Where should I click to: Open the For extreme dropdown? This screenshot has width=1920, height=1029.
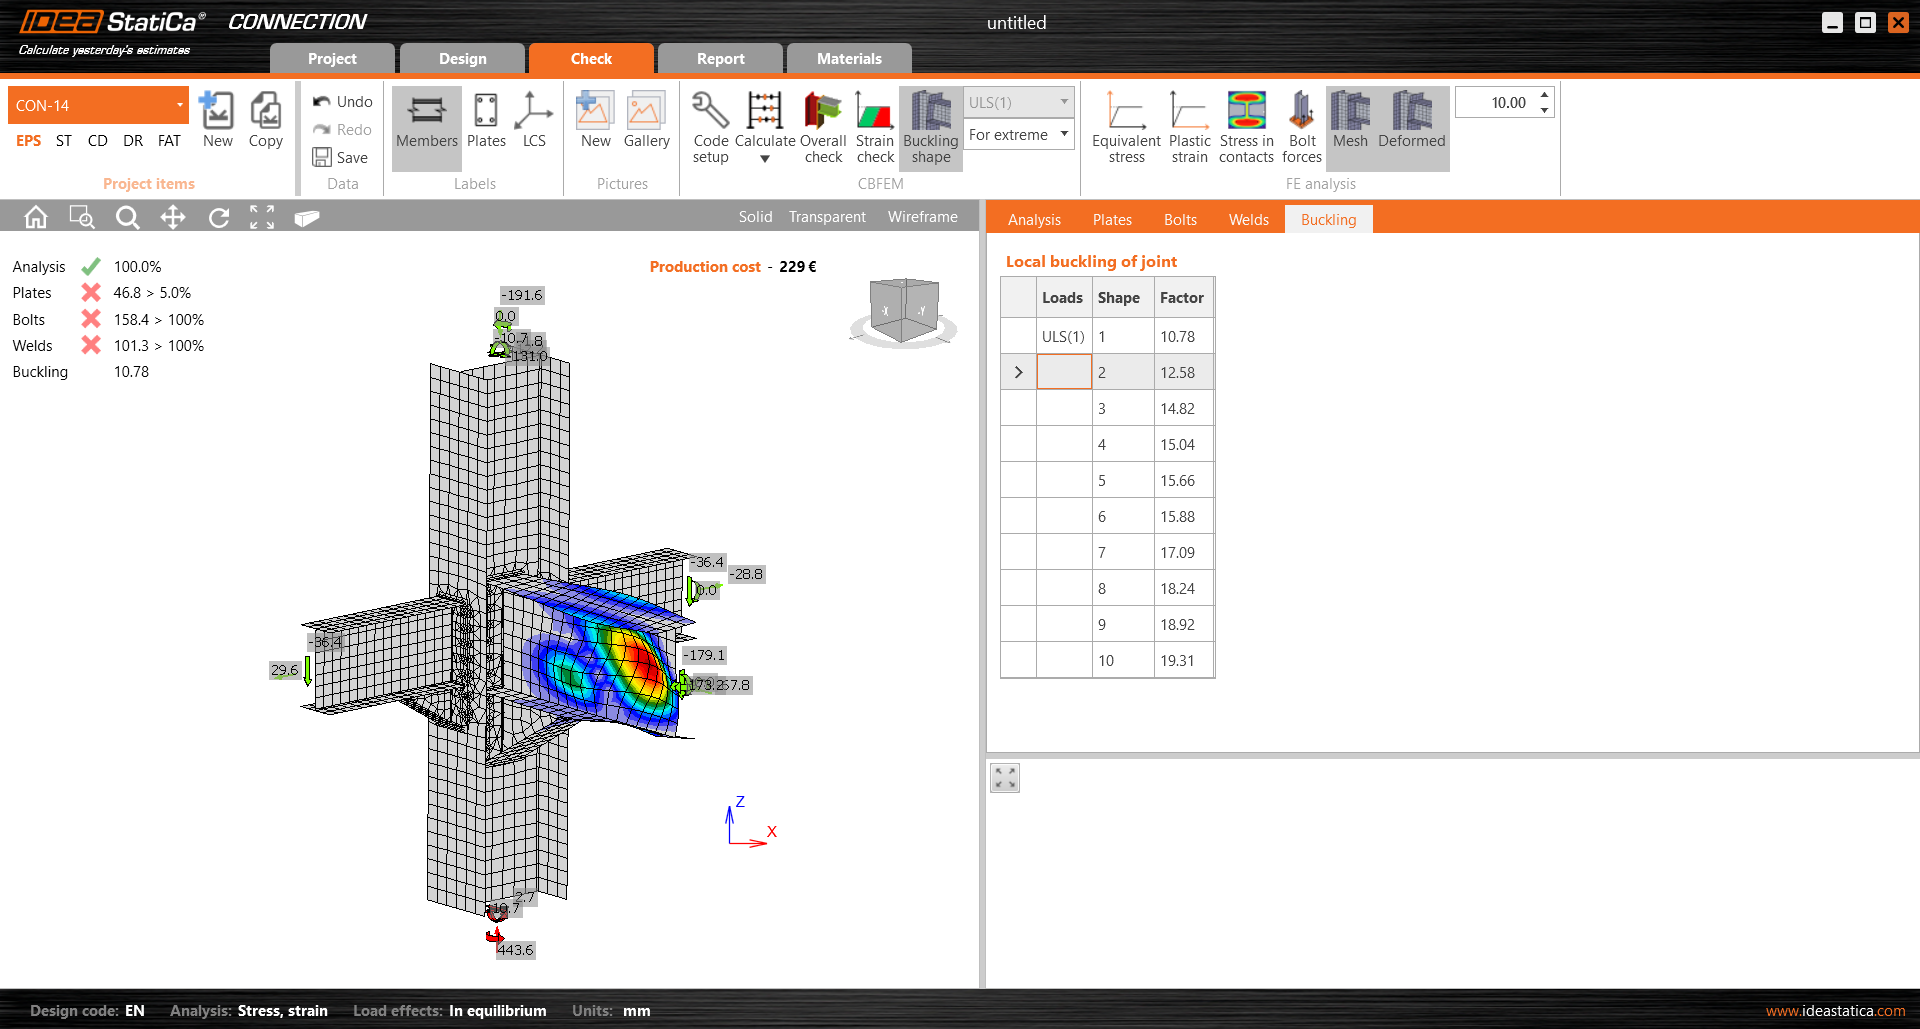[x=1064, y=134]
